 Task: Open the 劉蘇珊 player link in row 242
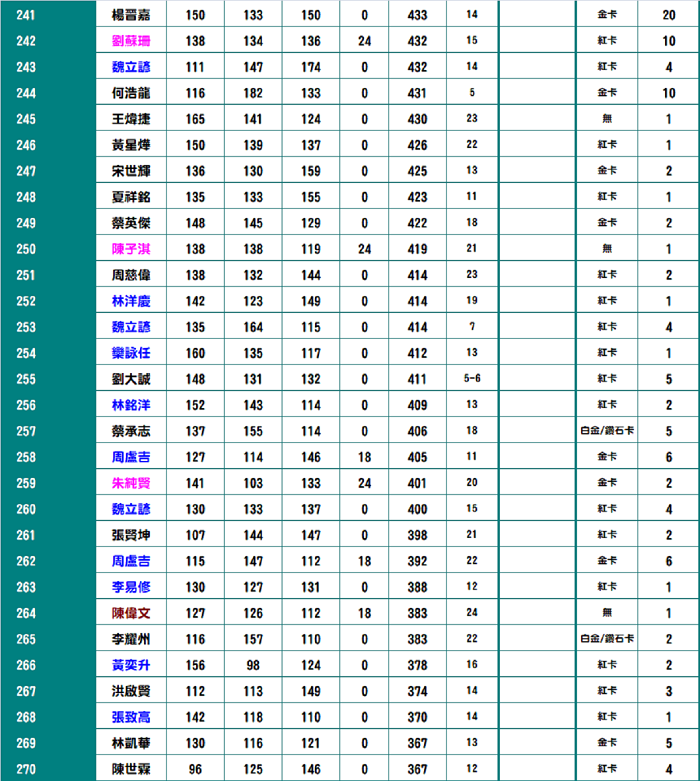tap(131, 41)
